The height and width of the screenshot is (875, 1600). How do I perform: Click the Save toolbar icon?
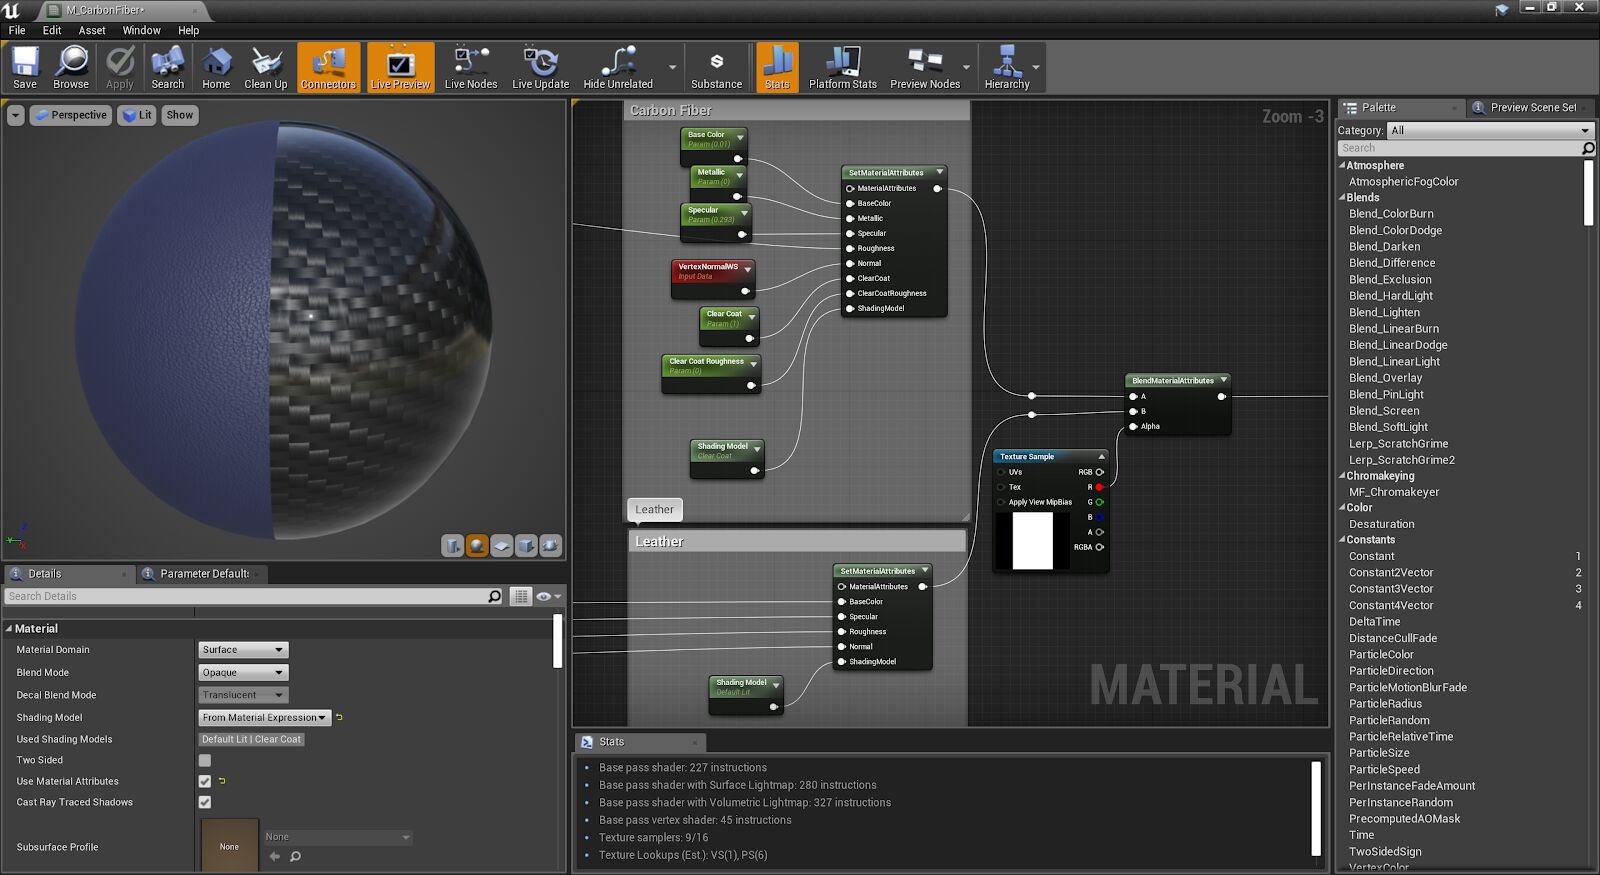click(25, 68)
